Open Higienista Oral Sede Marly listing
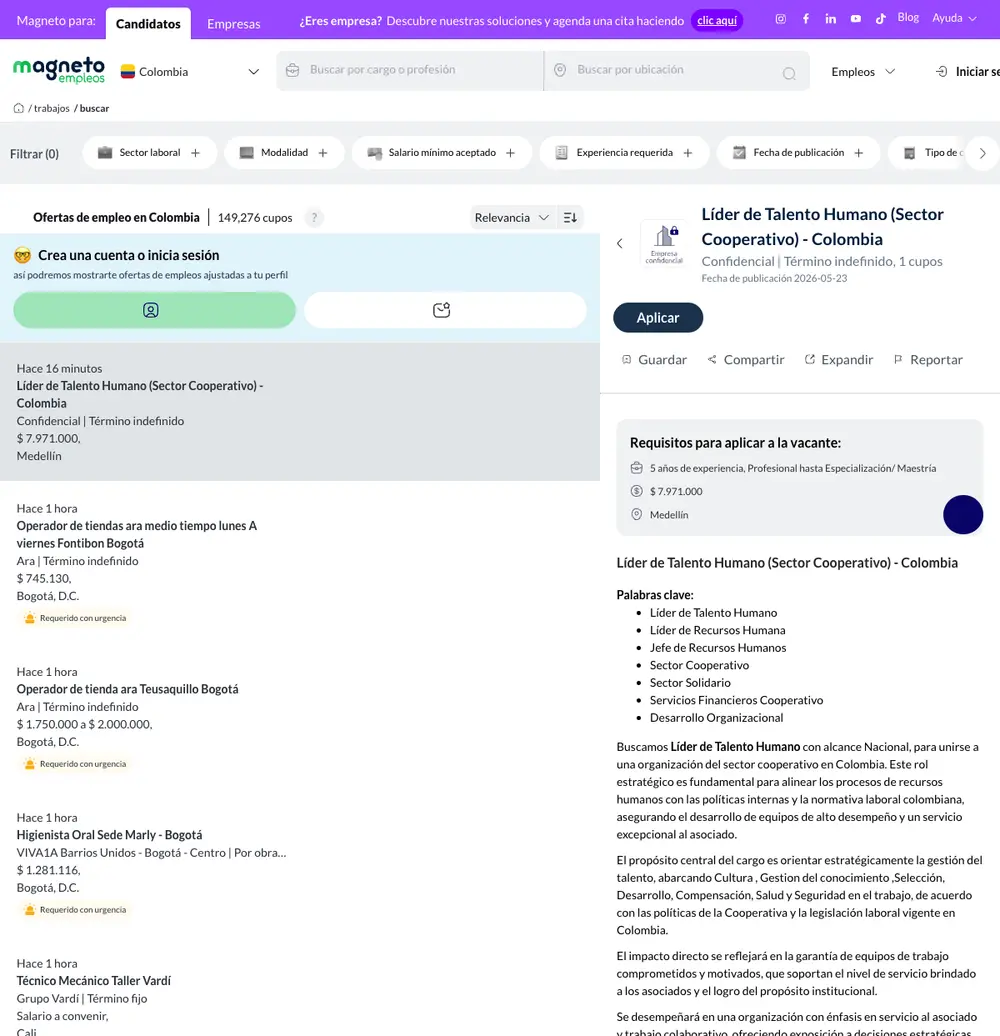Screen dimensions: 1000x1036 tap(300, 862)
